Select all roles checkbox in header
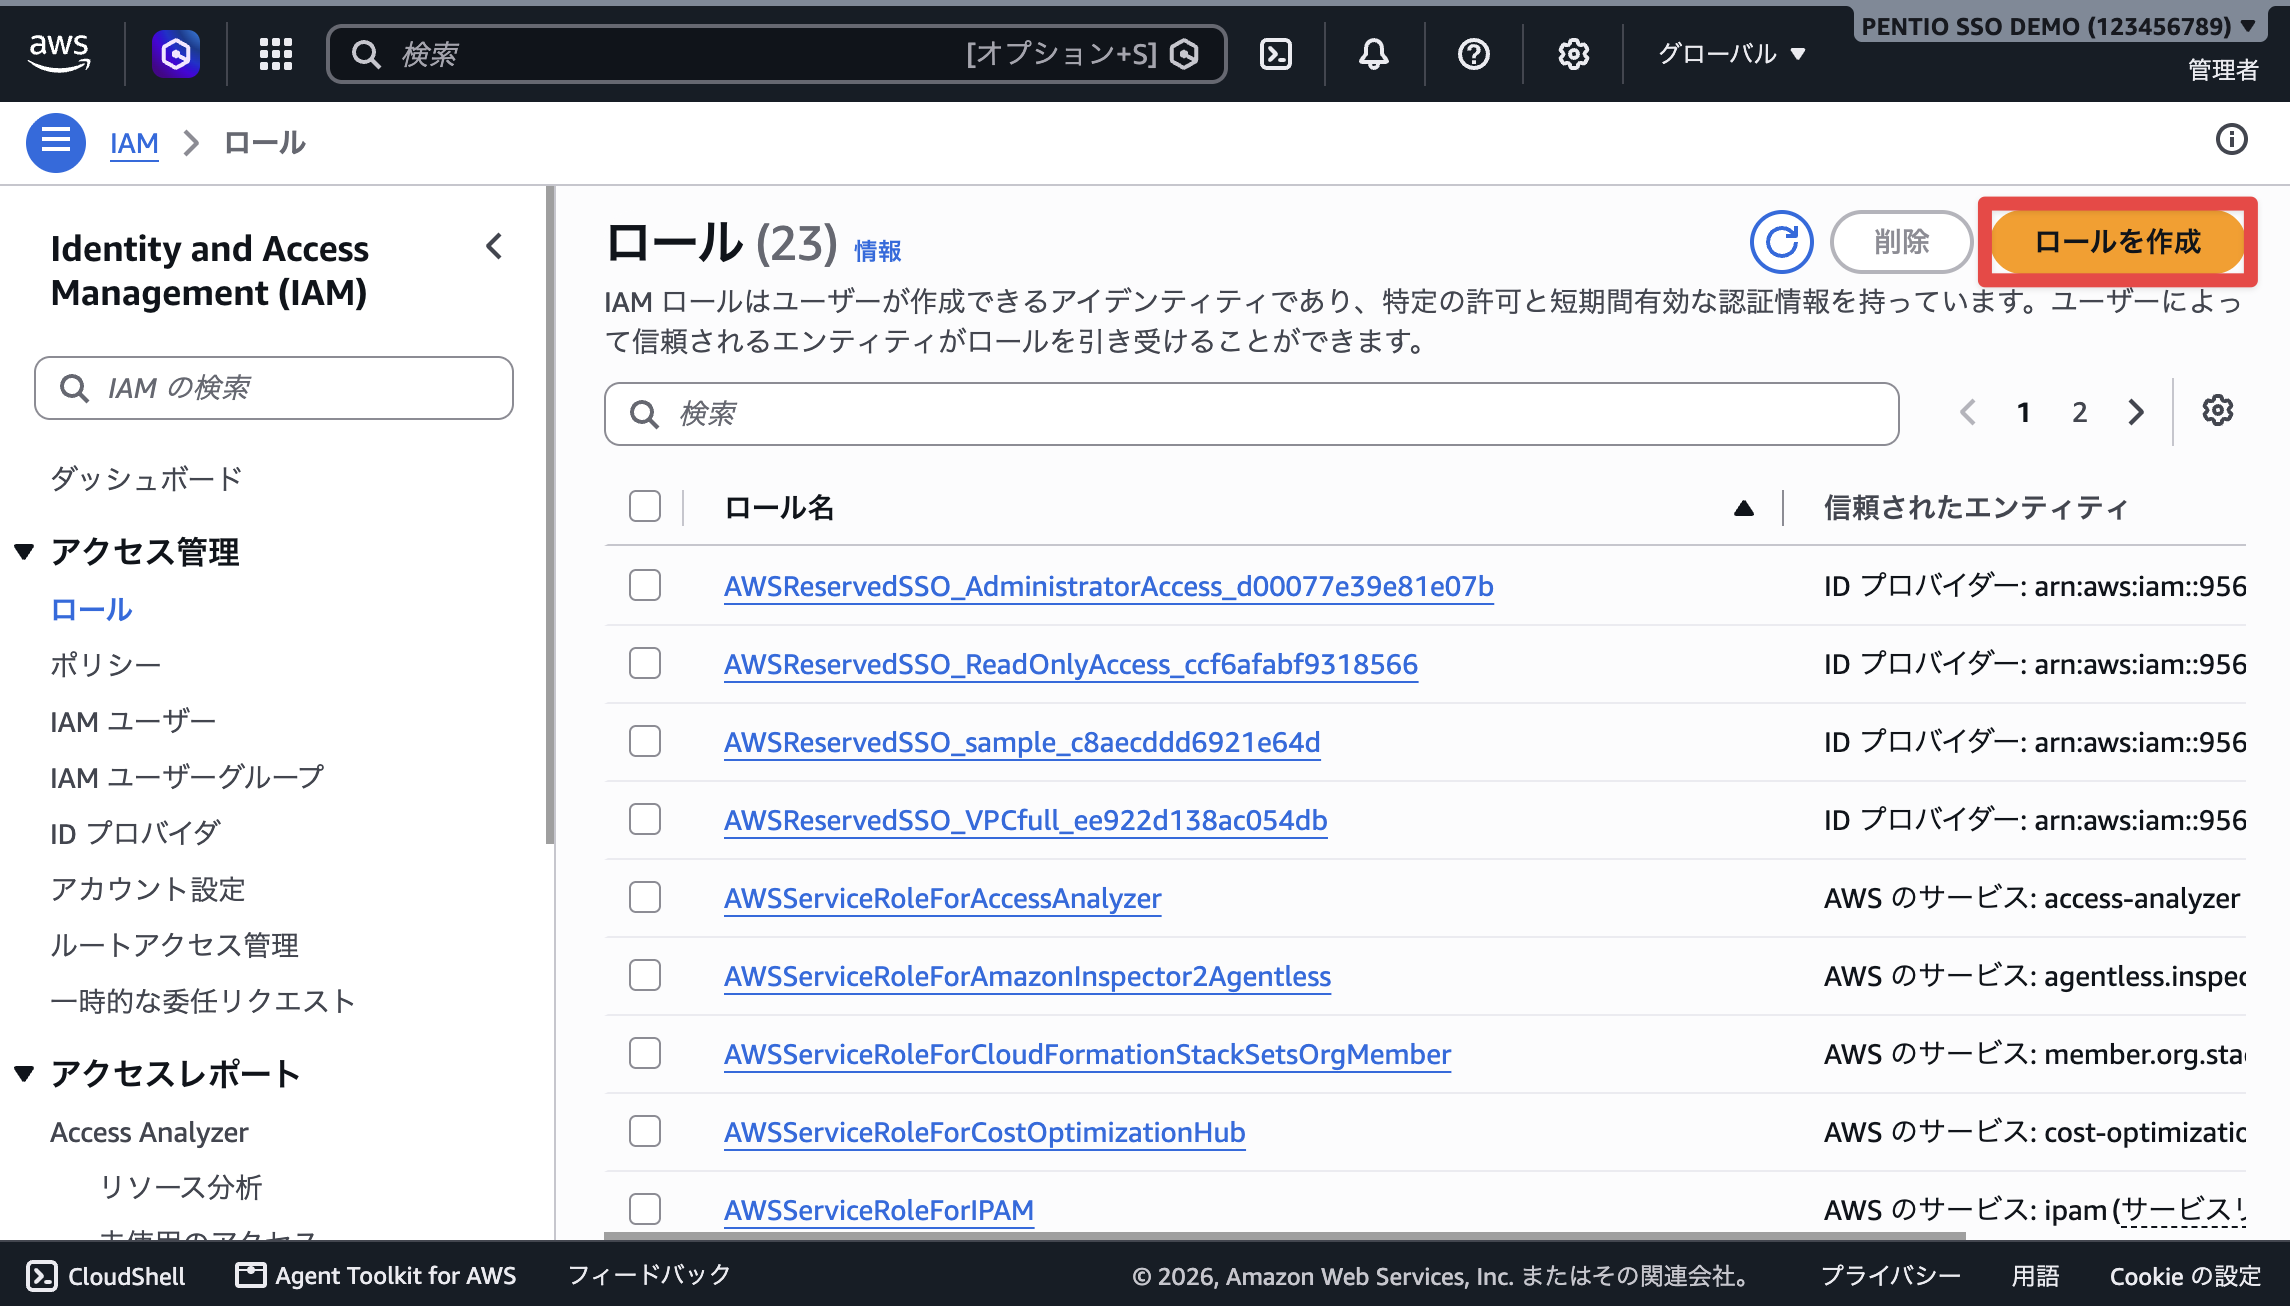The height and width of the screenshot is (1306, 2290). [x=645, y=506]
